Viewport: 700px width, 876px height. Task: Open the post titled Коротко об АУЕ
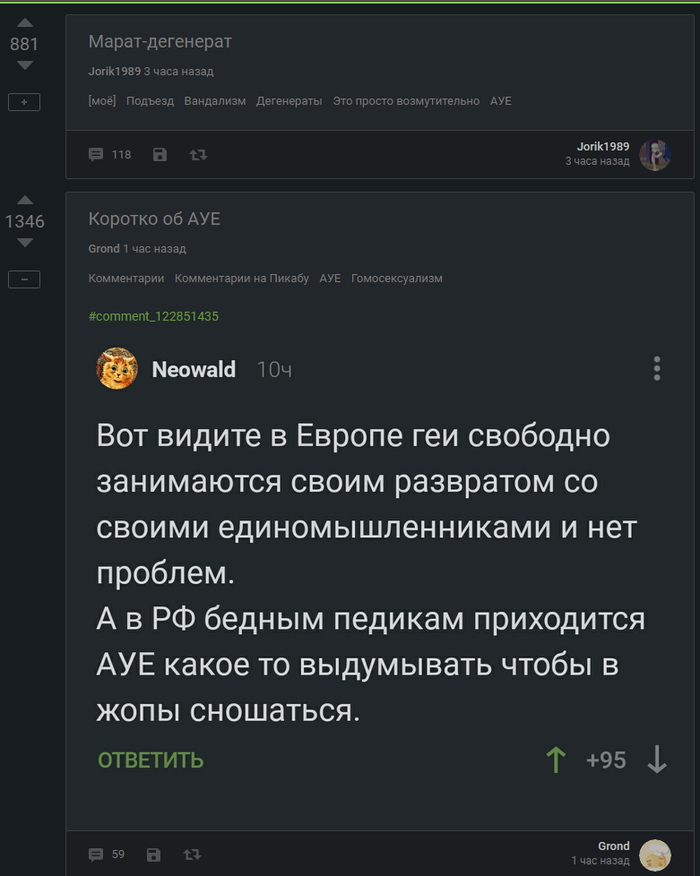(154, 219)
